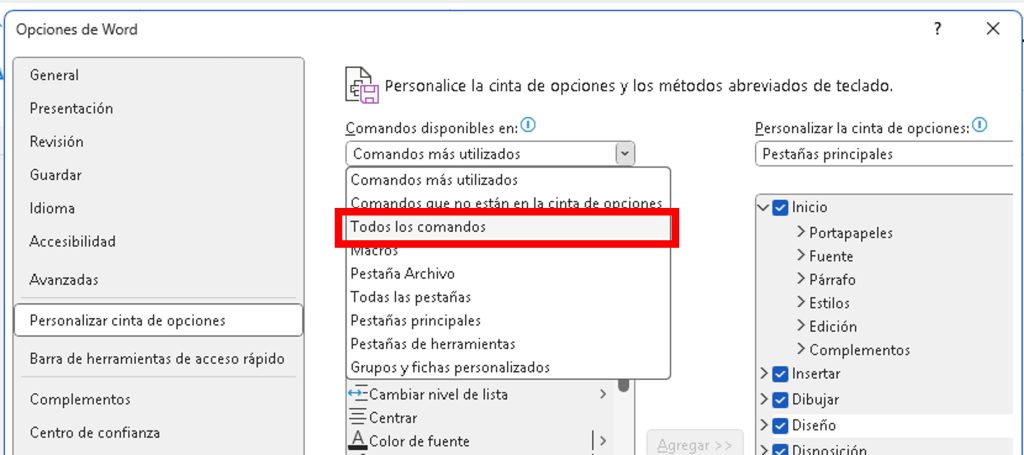Click info icon beside Comandos disponibles en
The image size is (1024, 455).
click(529, 126)
